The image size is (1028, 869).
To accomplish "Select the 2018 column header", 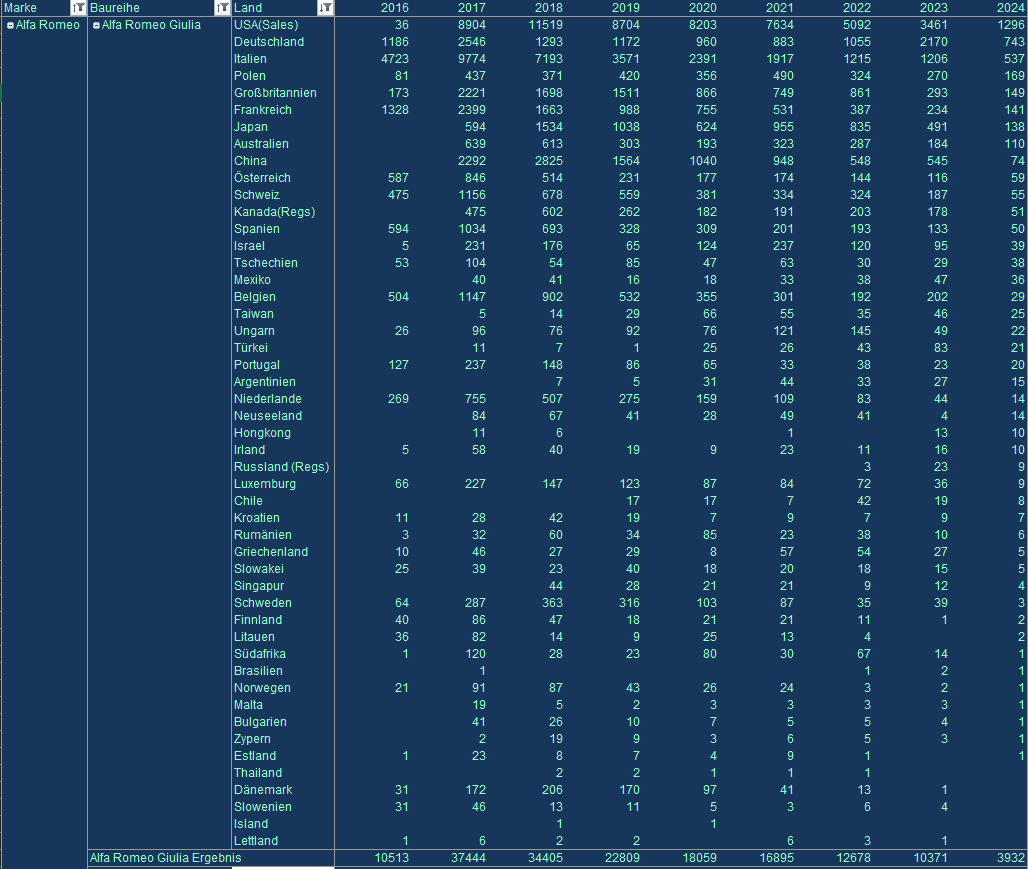I will (x=548, y=8).
